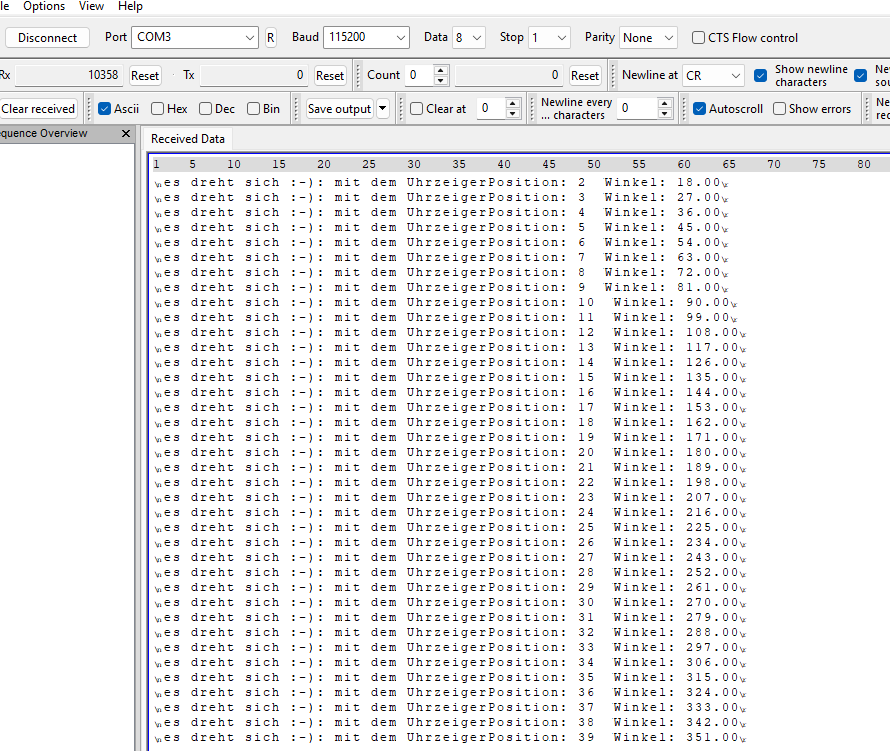
Task: Choose the Newline at CR dropdown
Action: click(714, 76)
